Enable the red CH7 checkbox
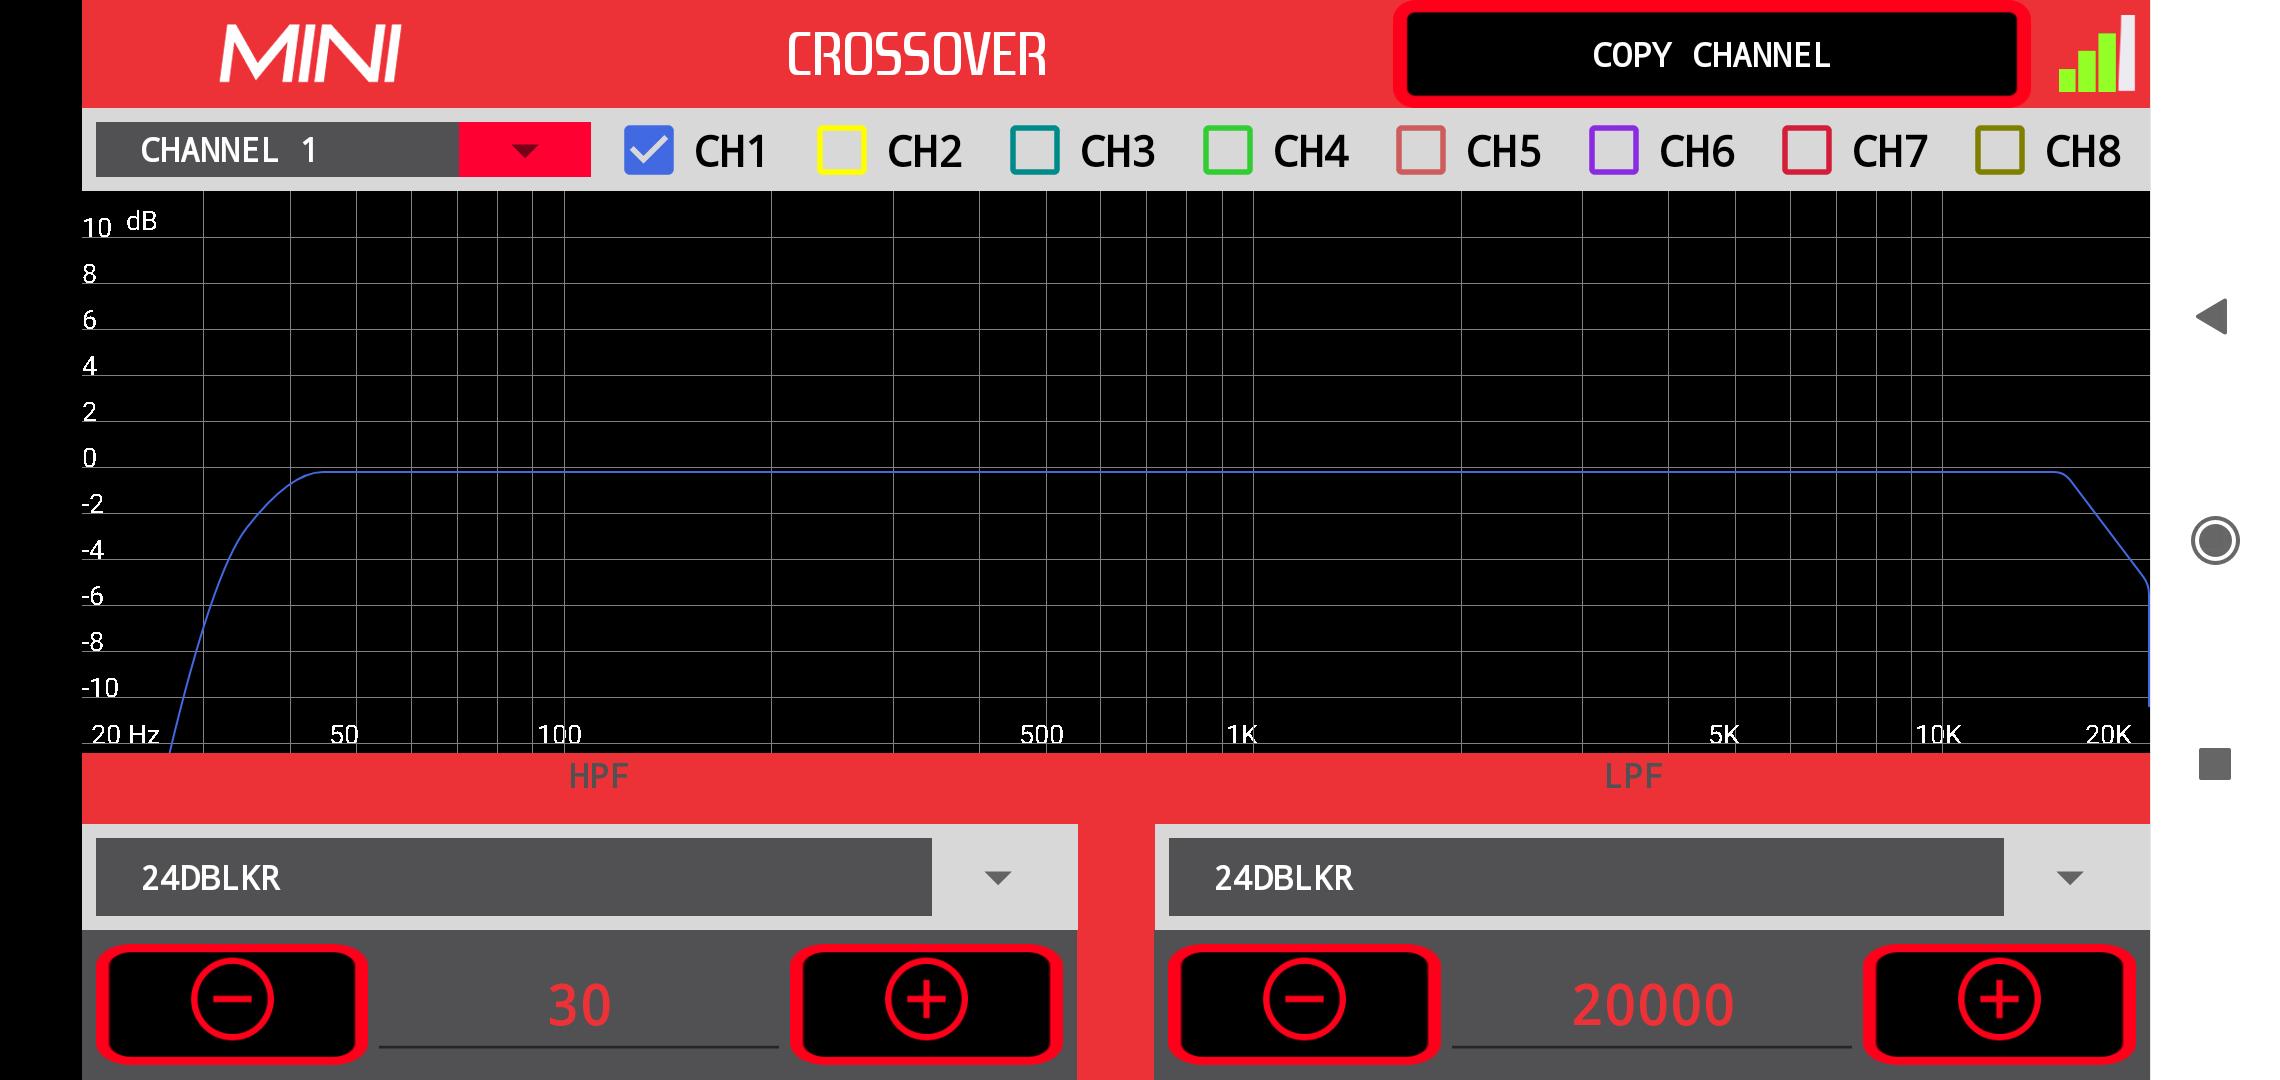 tap(1807, 151)
